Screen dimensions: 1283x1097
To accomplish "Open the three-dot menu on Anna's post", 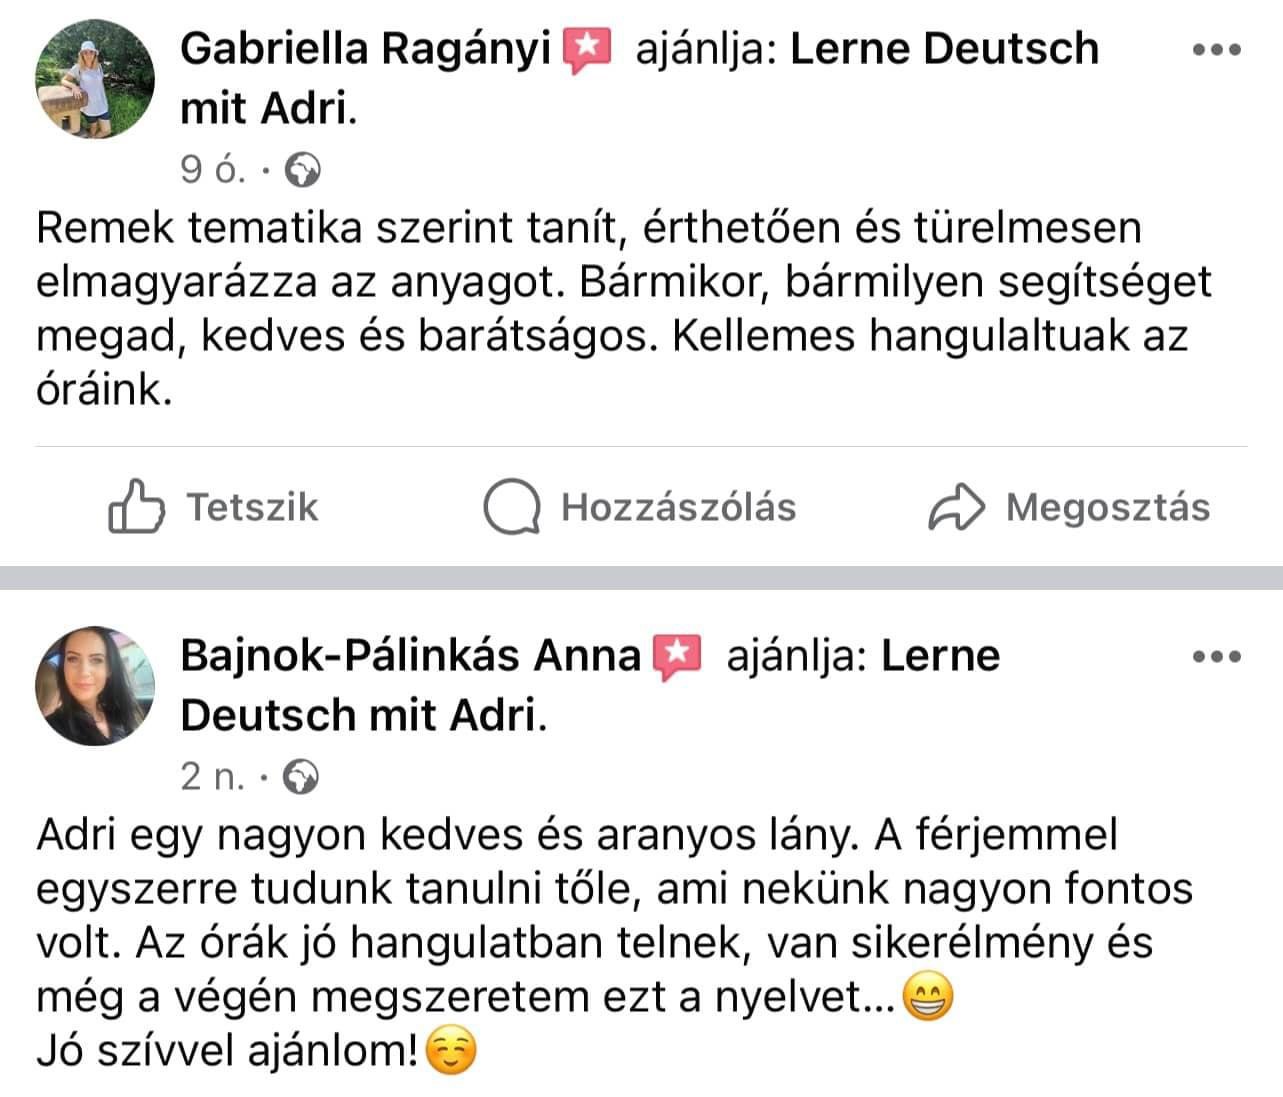I will click(x=1217, y=657).
